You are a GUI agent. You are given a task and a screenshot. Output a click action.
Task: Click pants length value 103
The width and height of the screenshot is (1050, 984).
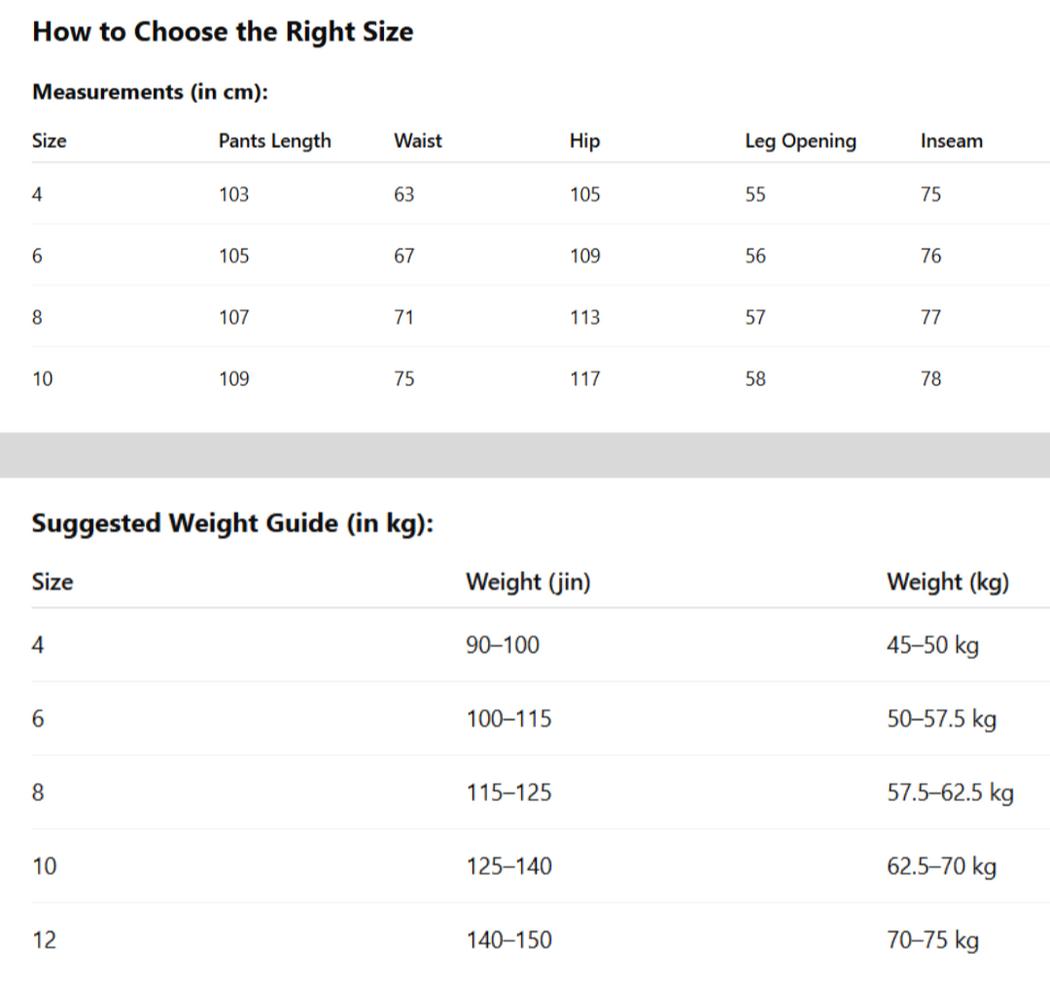(x=233, y=195)
